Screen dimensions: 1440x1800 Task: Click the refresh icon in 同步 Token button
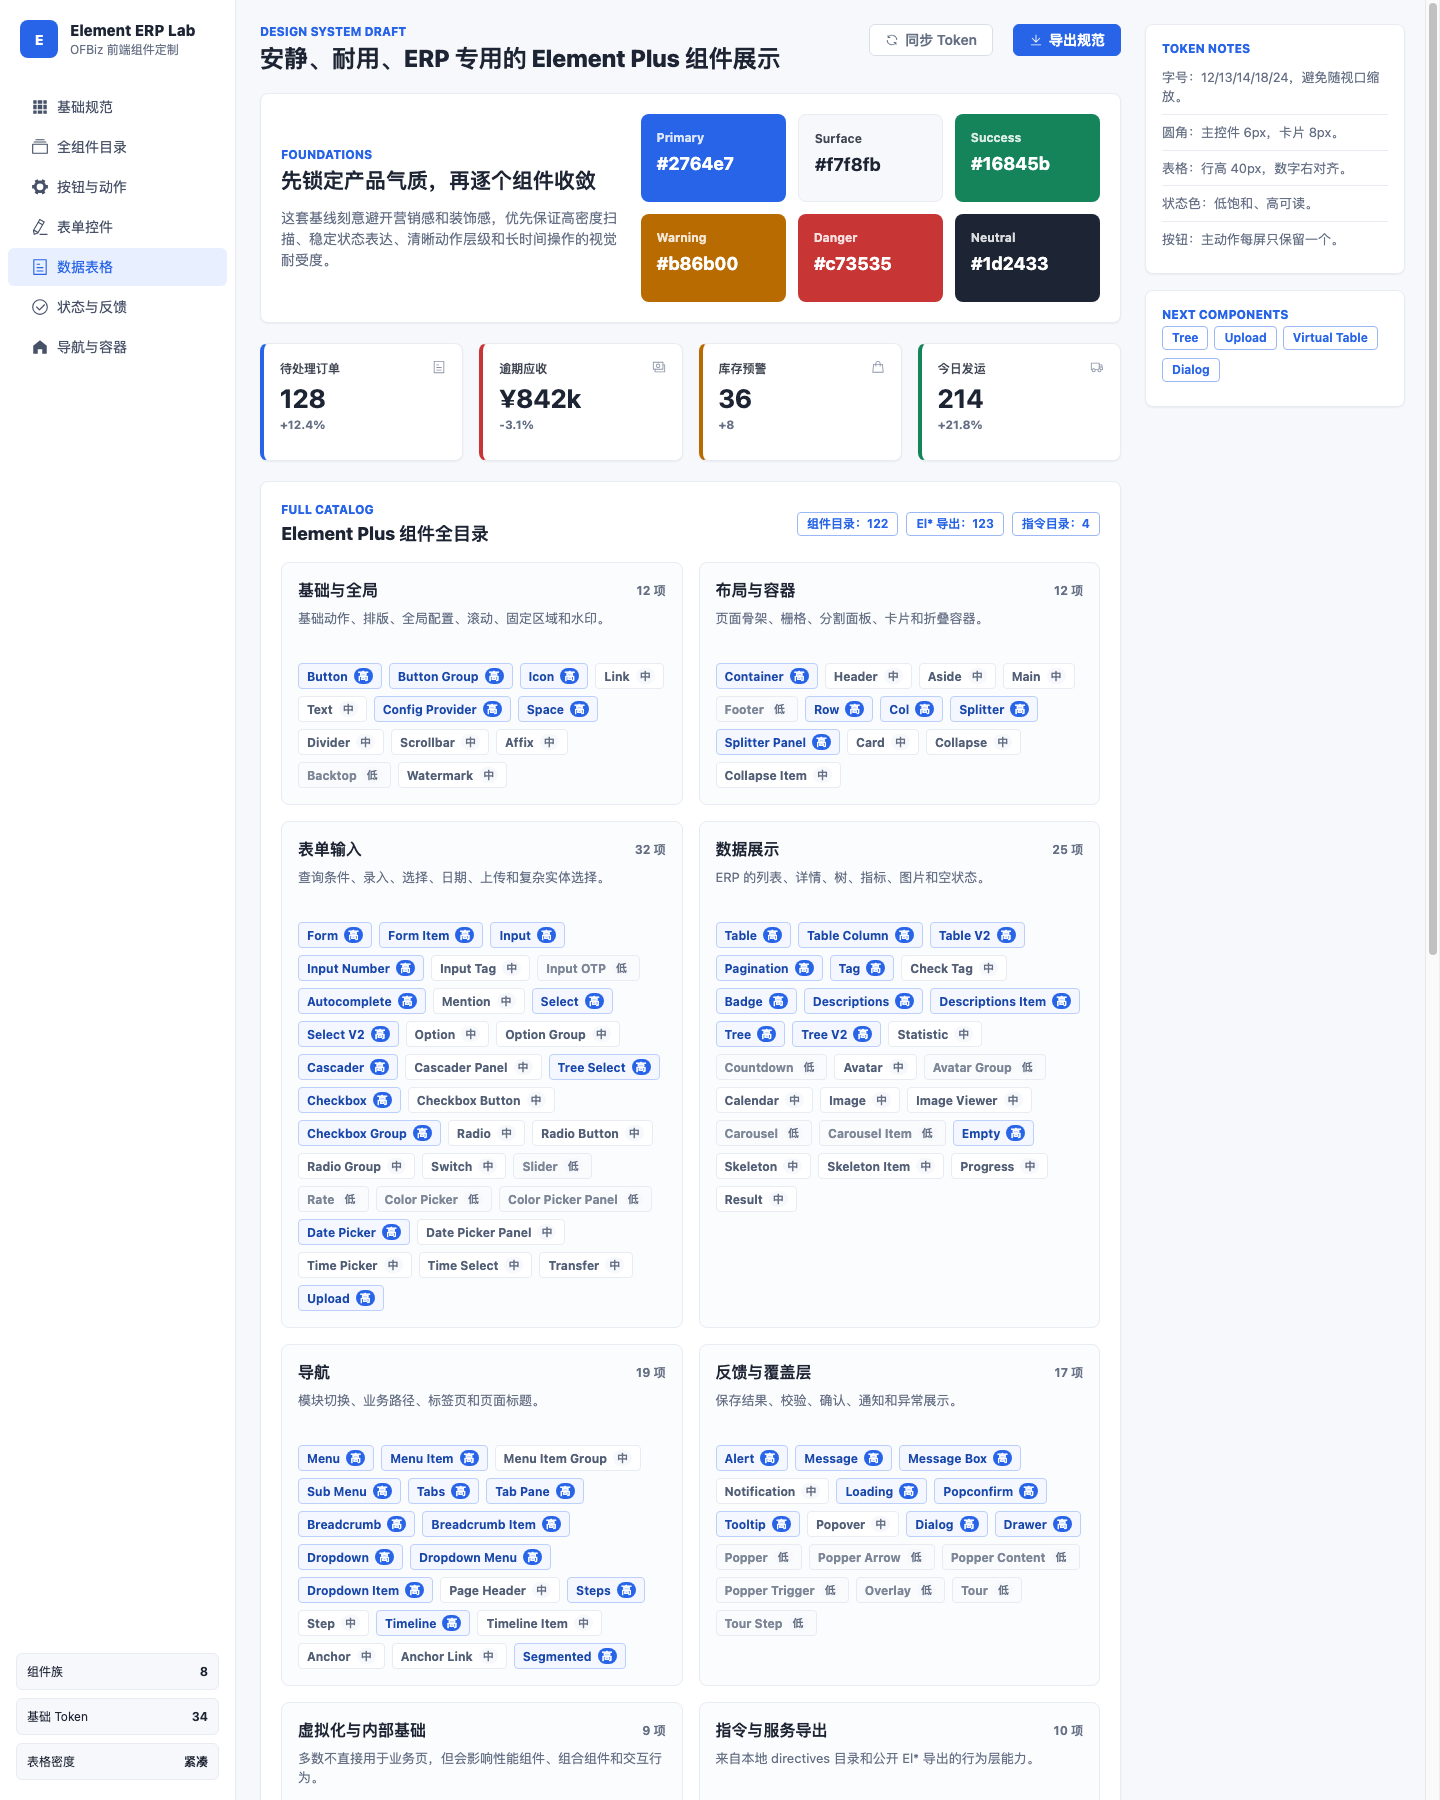[891, 40]
